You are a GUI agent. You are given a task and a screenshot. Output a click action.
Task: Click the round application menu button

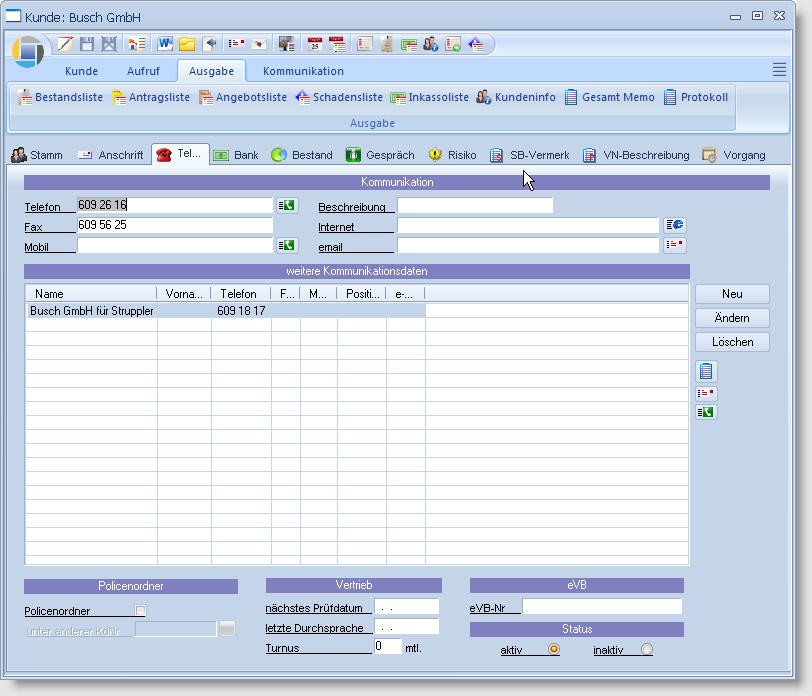pyautogui.click(x=29, y=52)
